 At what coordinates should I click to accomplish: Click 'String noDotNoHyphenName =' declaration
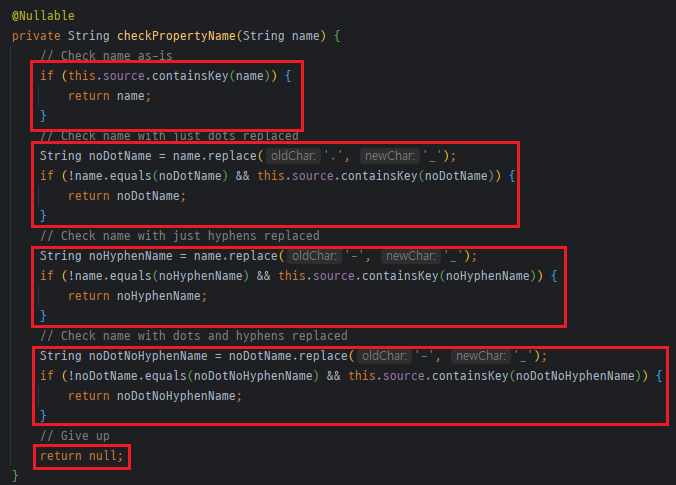[131, 356]
